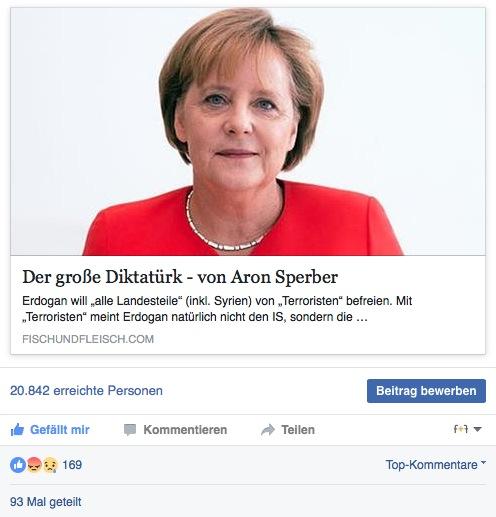Image resolution: width=496 pixels, height=517 pixels.
Task: Select the Teilen action label
Action: tap(298, 430)
